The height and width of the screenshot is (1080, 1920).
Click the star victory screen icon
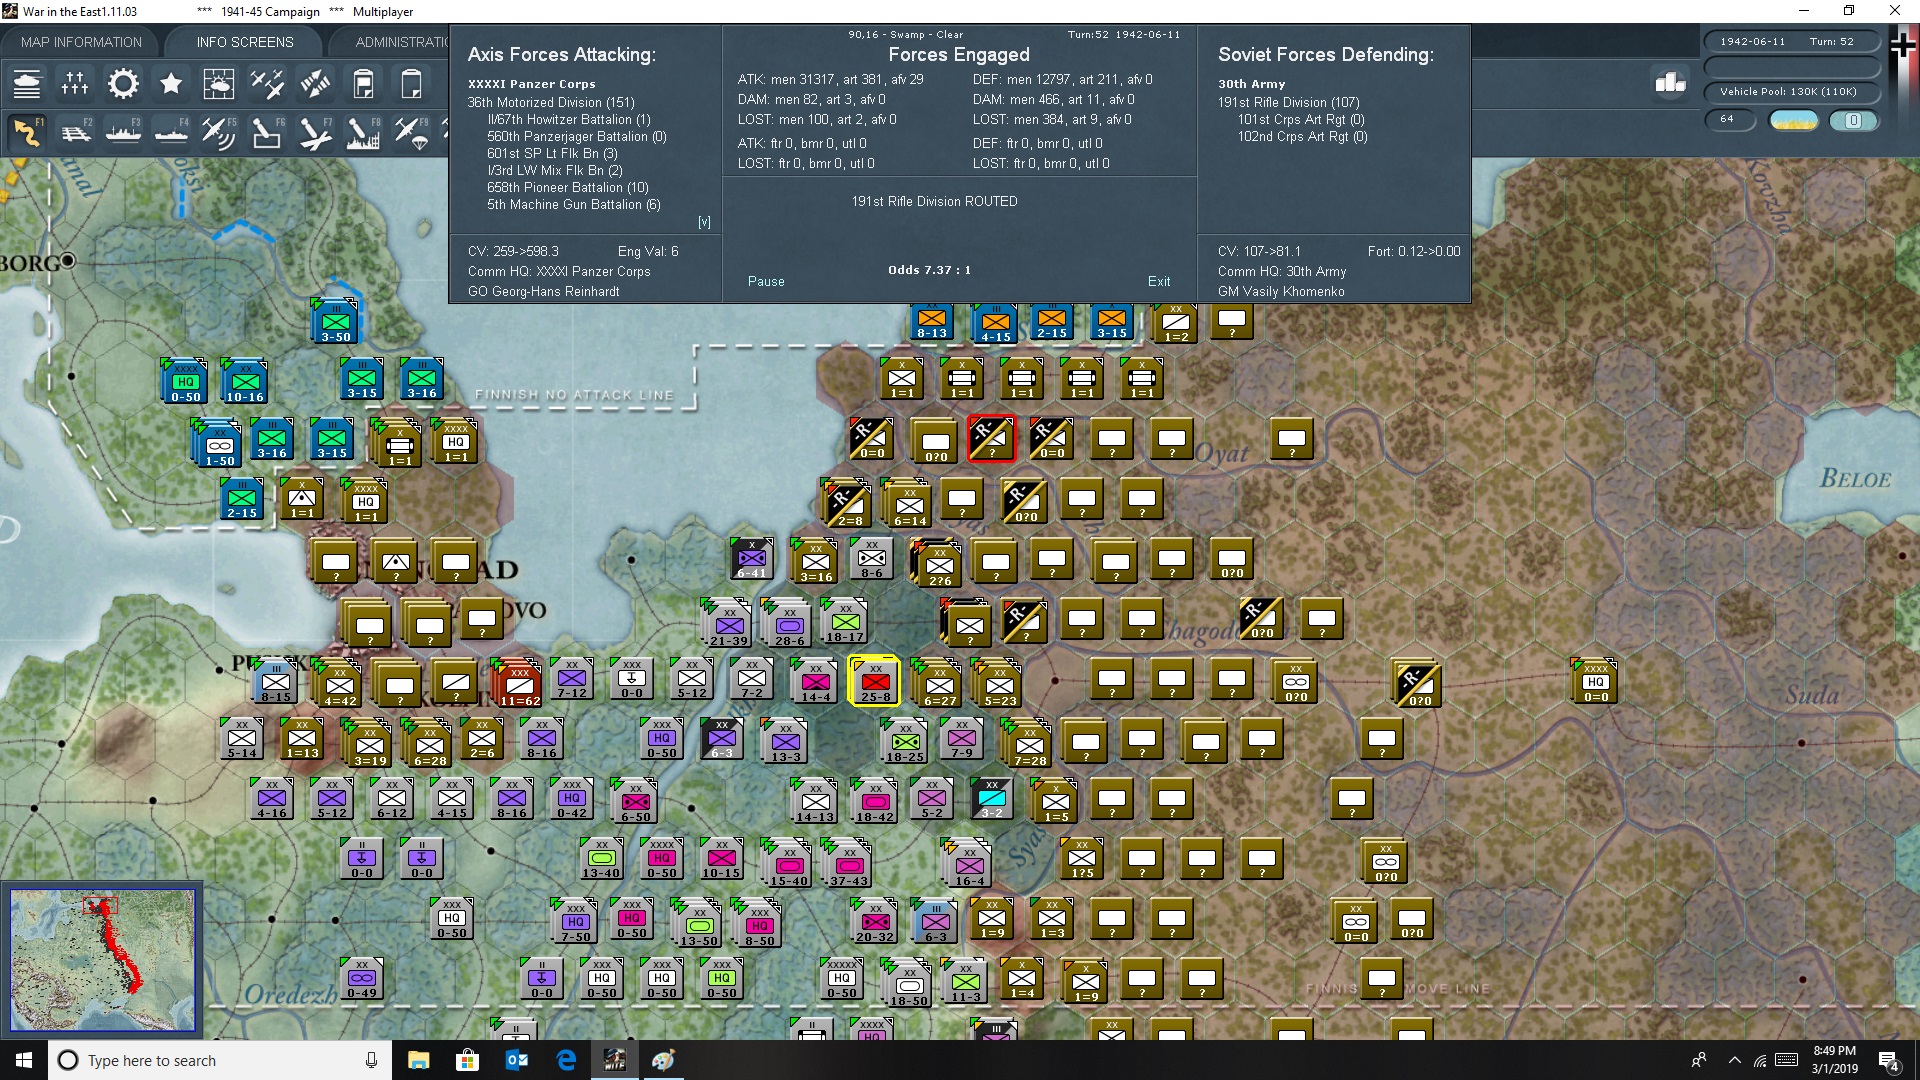coord(171,84)
